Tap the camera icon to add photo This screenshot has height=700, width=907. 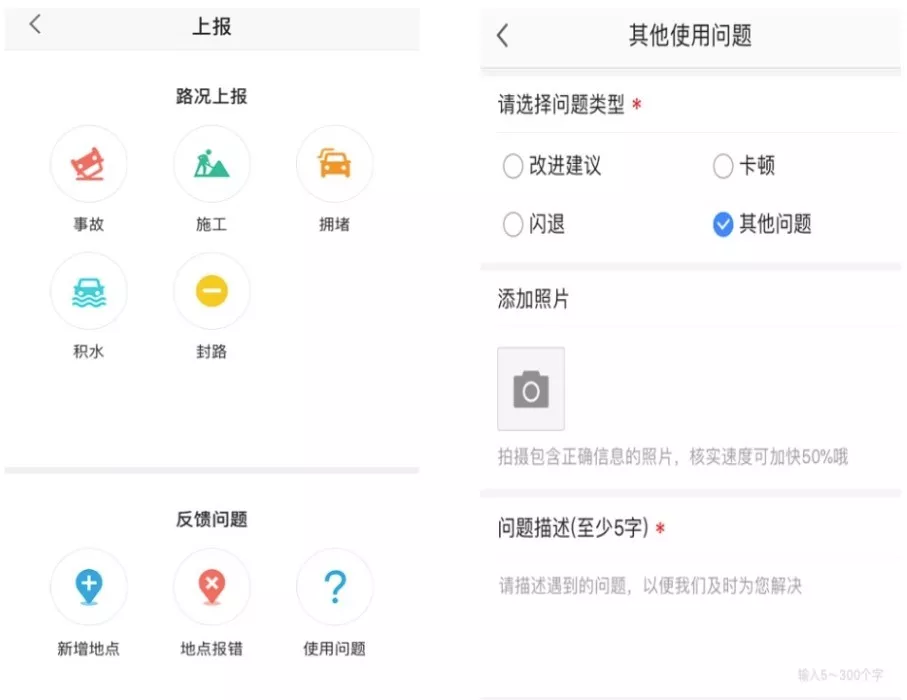pyautogui.click(x=531, y=389)
